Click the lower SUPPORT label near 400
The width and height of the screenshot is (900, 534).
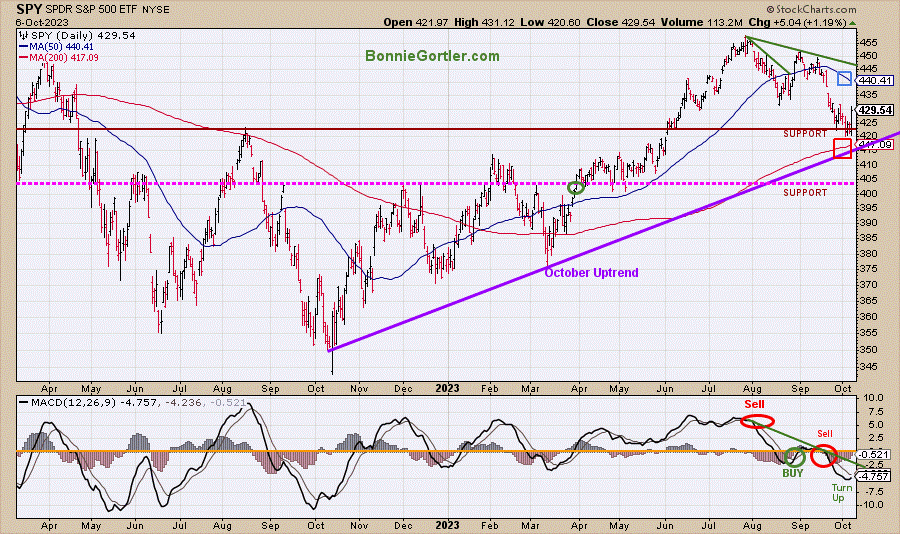pyautogui.click(x=805, y=193)
